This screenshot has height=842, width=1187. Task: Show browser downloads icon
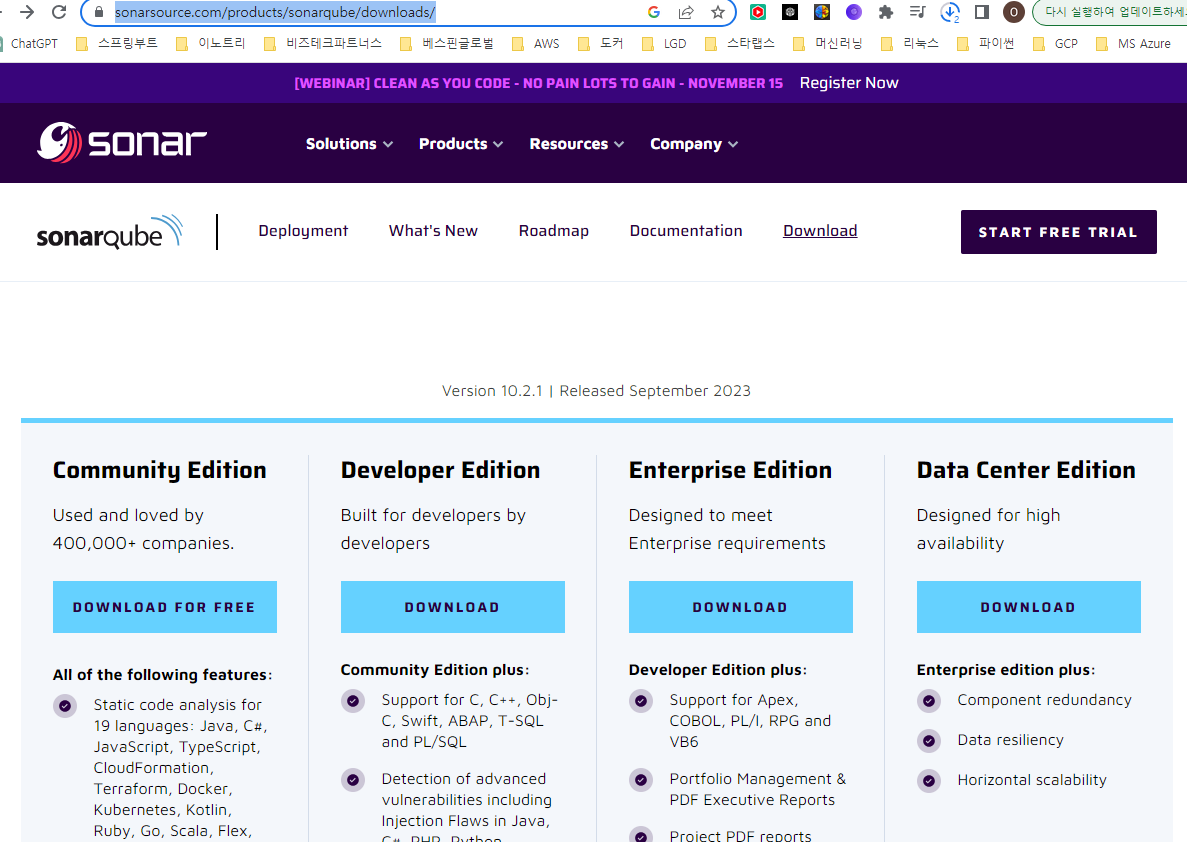(949, 12)
